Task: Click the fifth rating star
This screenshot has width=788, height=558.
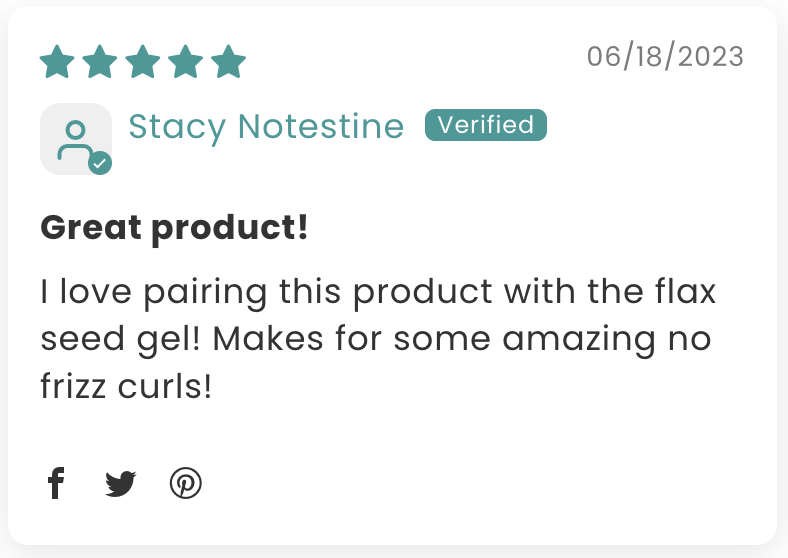Action: (x=228, y=61)
